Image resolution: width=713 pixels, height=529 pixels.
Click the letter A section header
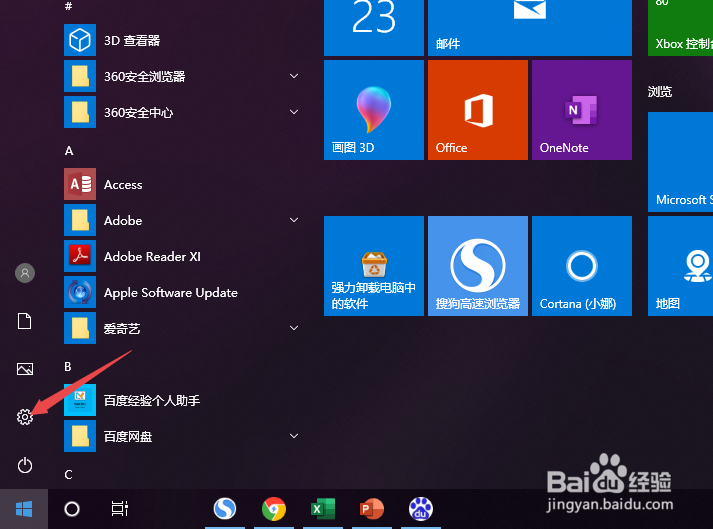click(69, 151)
